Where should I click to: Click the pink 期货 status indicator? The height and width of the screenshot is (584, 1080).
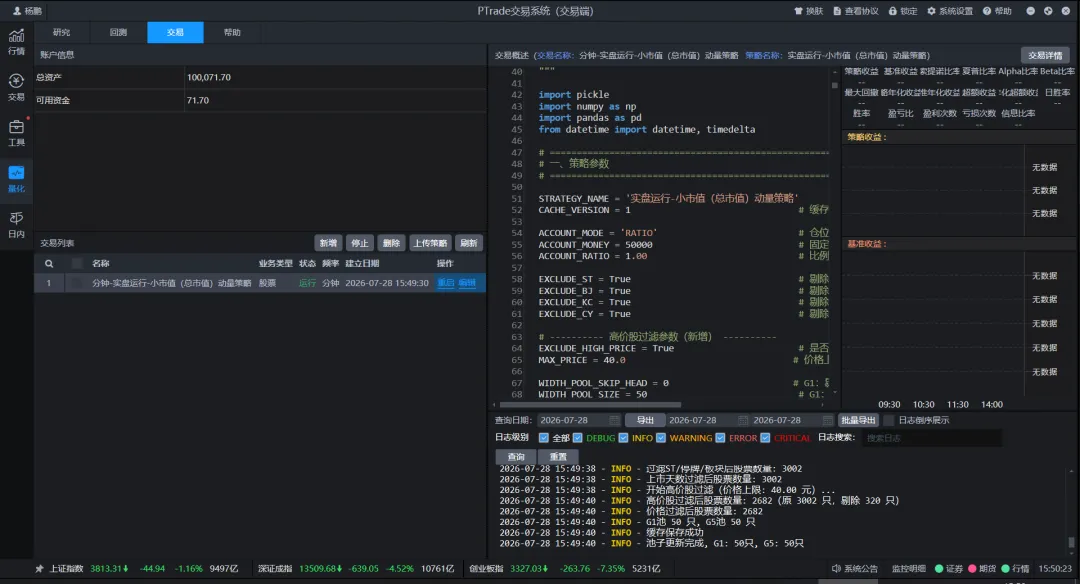tap(972, 569)
